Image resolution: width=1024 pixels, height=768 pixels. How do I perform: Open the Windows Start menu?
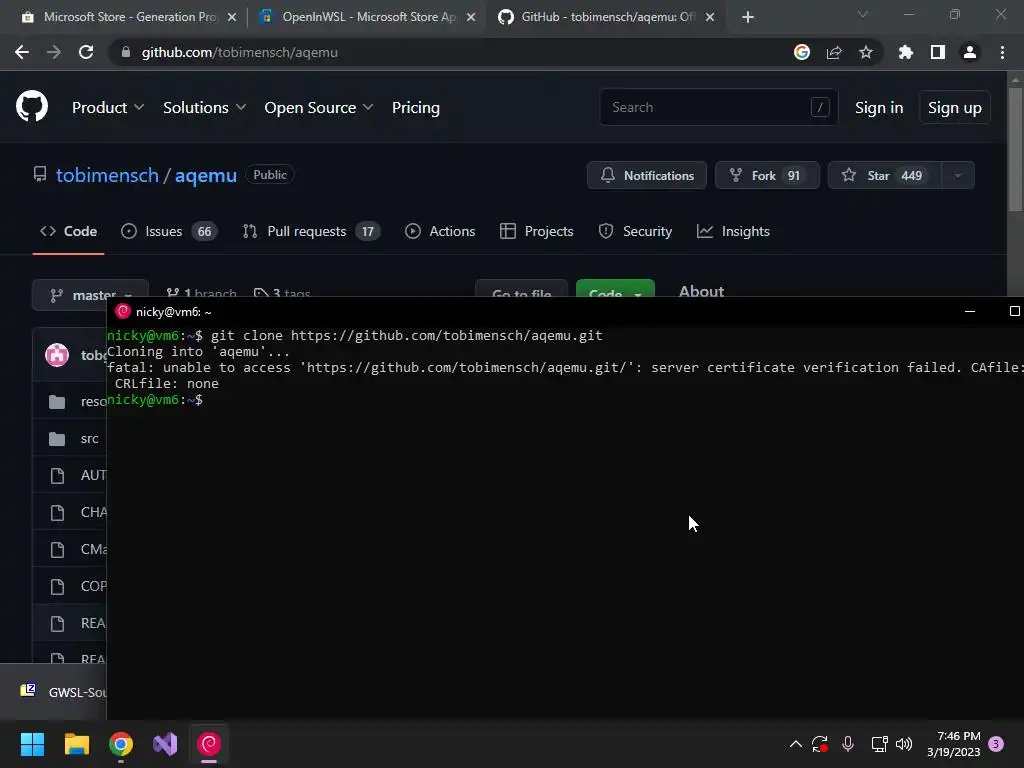coord(32,744)
